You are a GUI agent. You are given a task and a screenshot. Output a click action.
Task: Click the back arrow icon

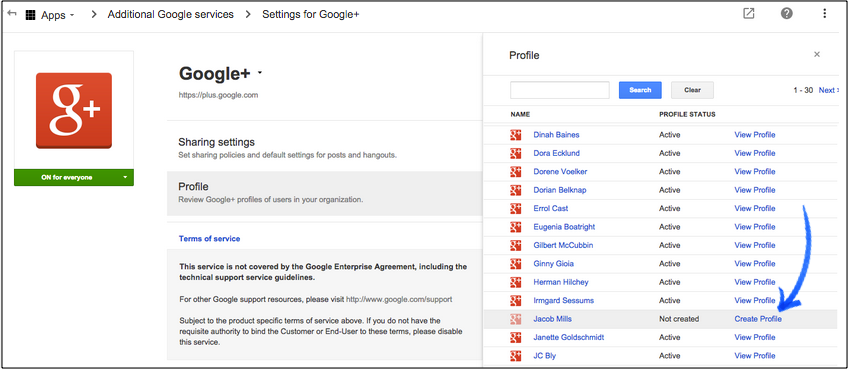tap(12, 14)
